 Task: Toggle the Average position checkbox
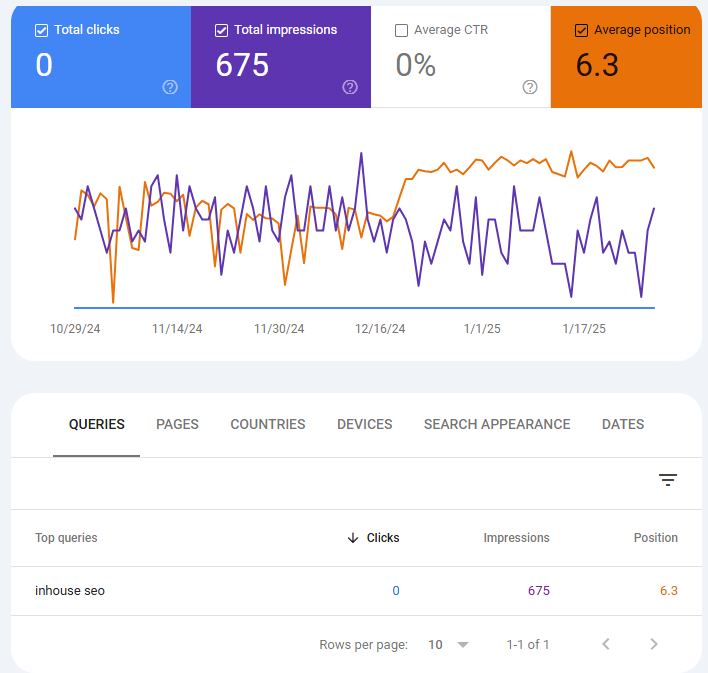(581, 30)
